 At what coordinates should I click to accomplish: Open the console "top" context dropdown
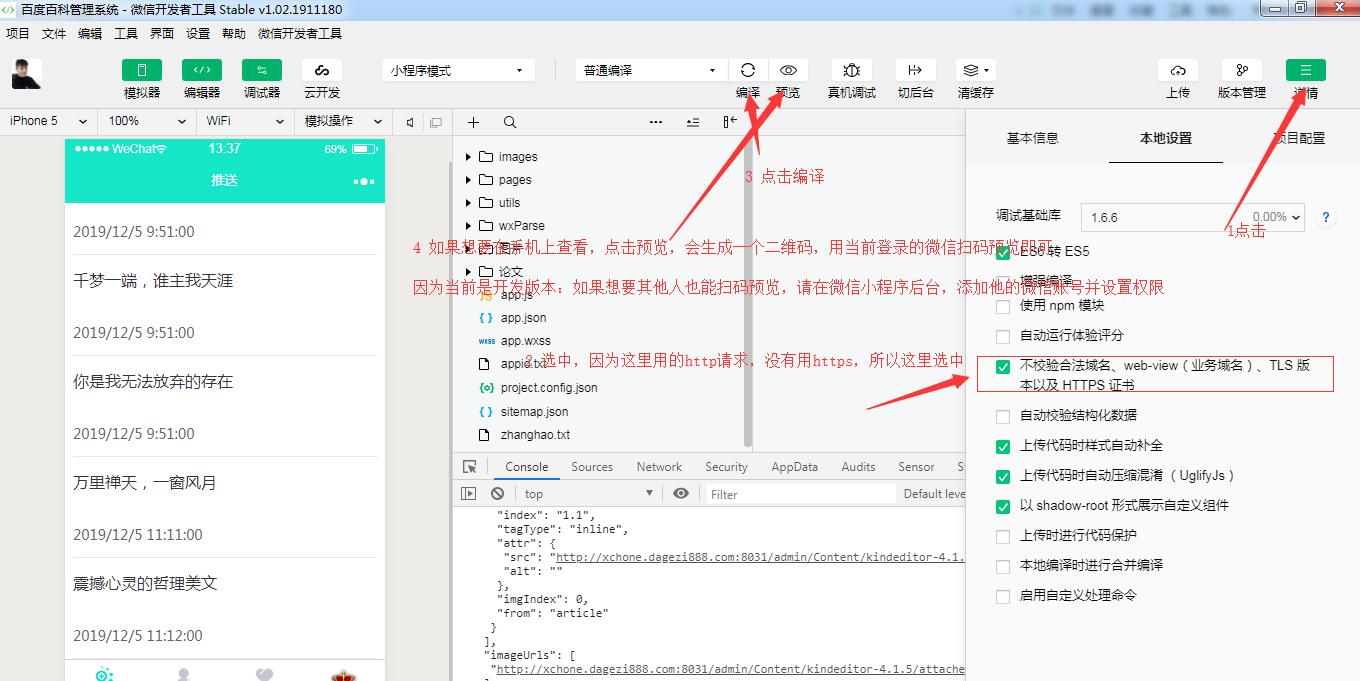588,494
